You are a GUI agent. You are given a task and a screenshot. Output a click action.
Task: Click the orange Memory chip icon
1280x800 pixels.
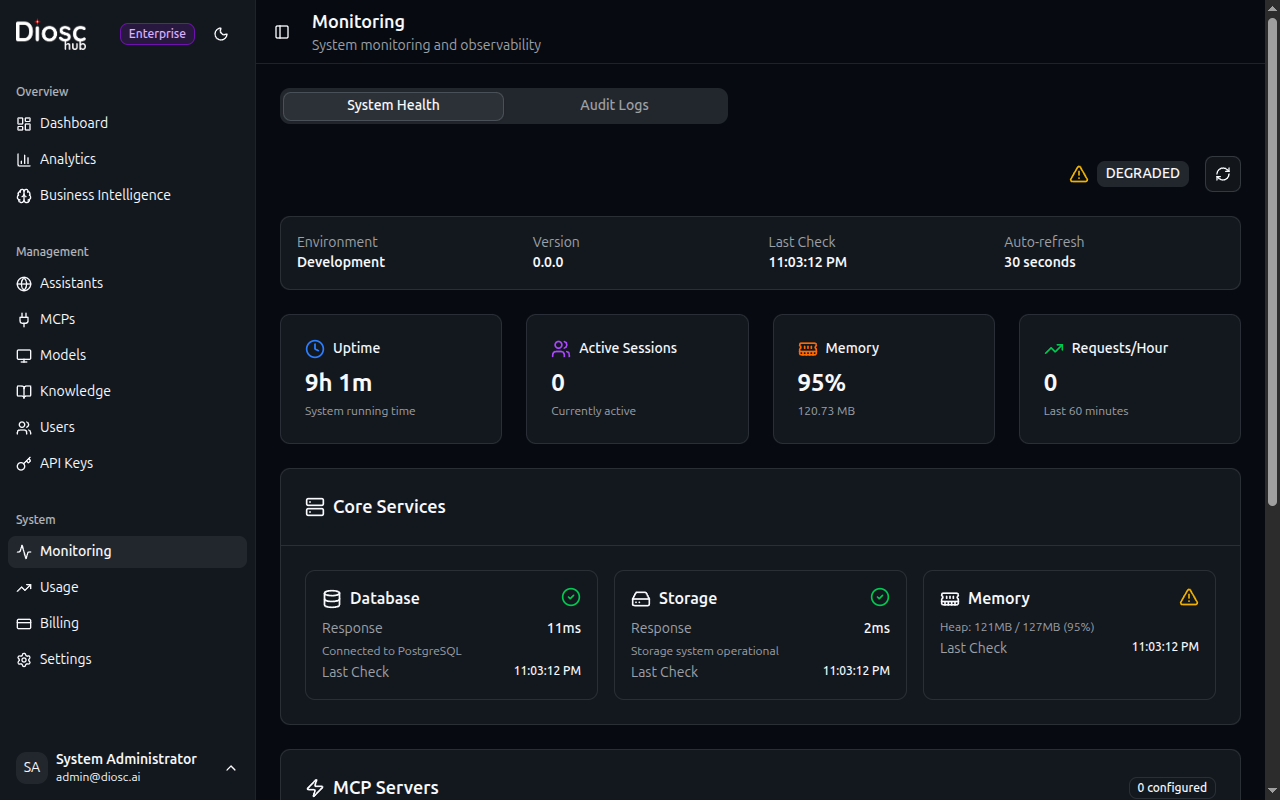click(x=807, y=349)
